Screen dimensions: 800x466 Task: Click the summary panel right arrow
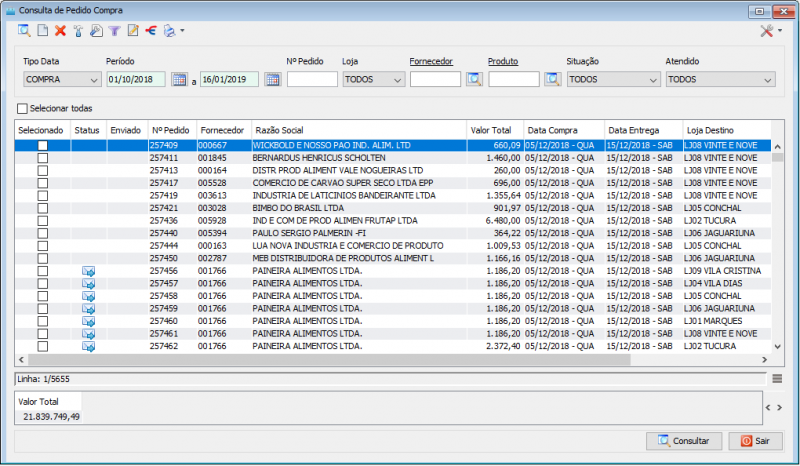780,407
